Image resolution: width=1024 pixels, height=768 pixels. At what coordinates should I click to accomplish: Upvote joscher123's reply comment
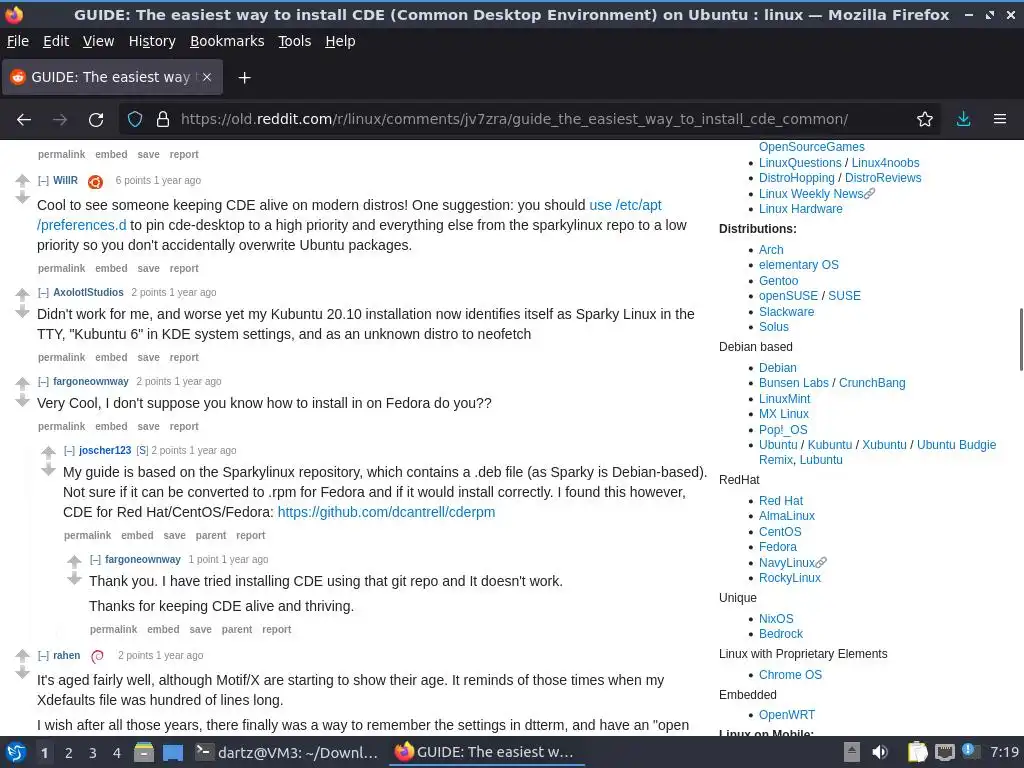[48, 451]
